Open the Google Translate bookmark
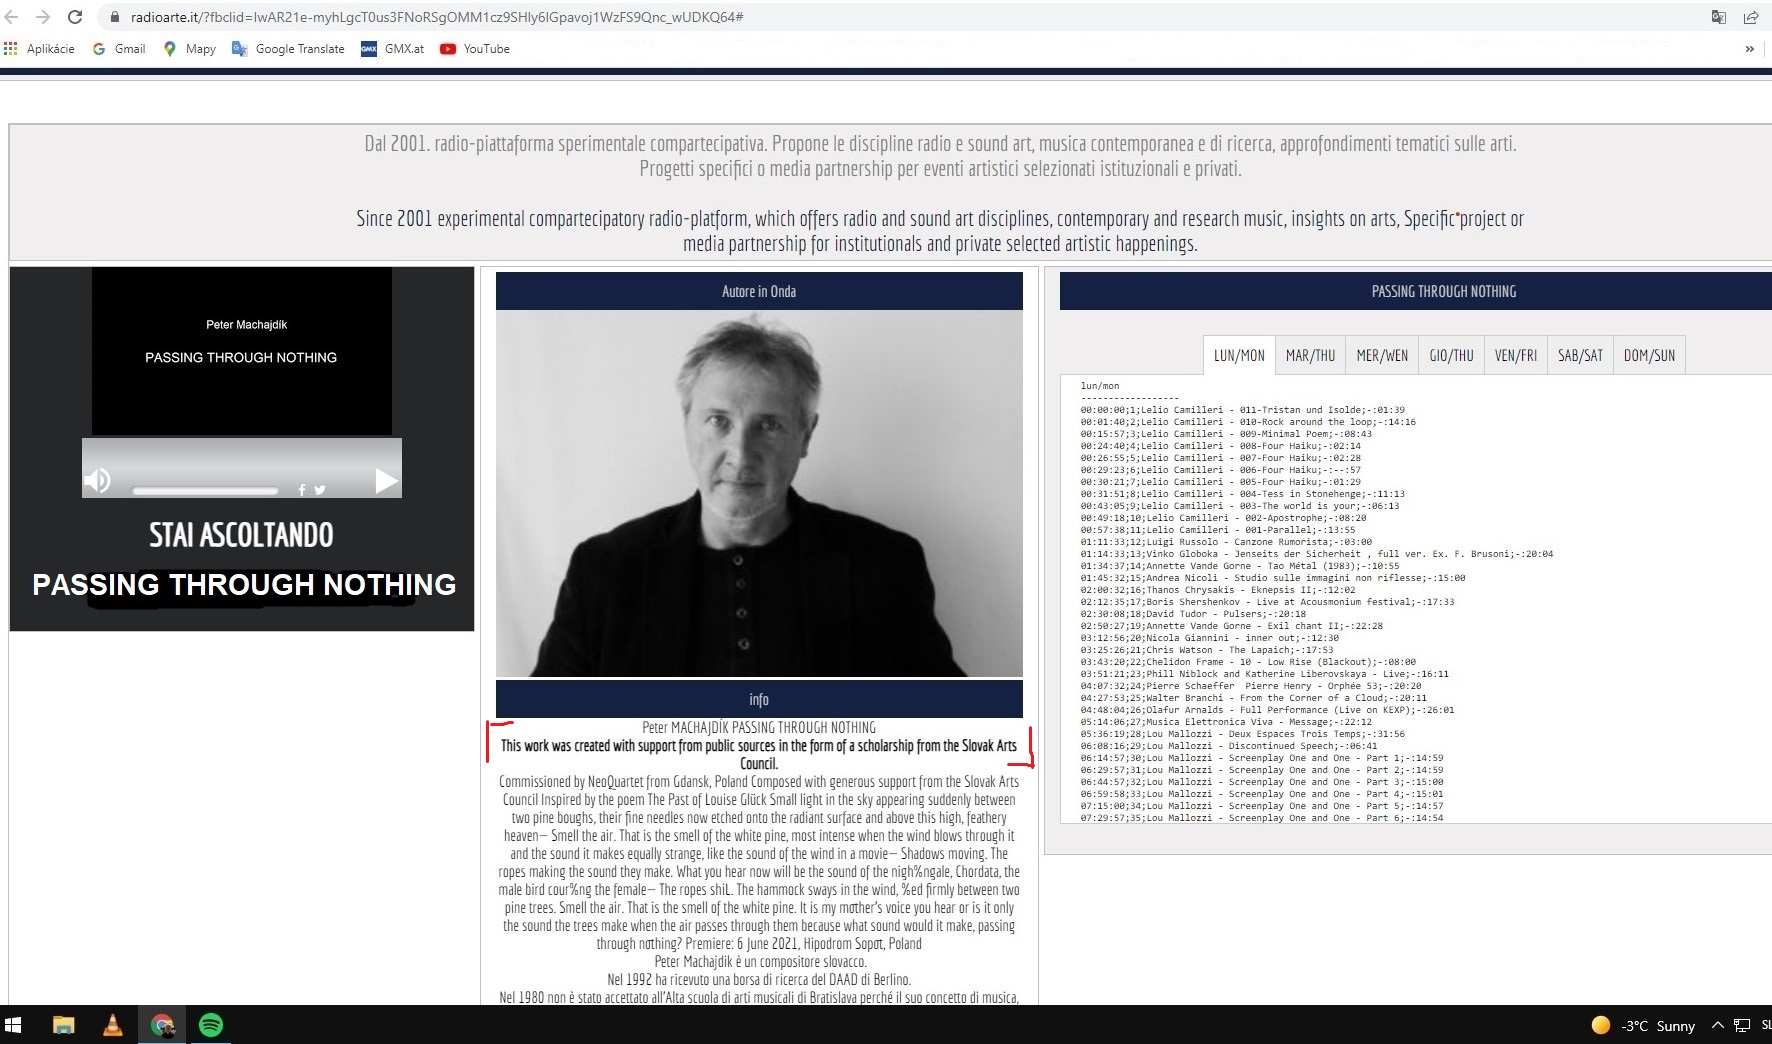This screenshot has width=1772, height=1044. (x=288, y=49)
